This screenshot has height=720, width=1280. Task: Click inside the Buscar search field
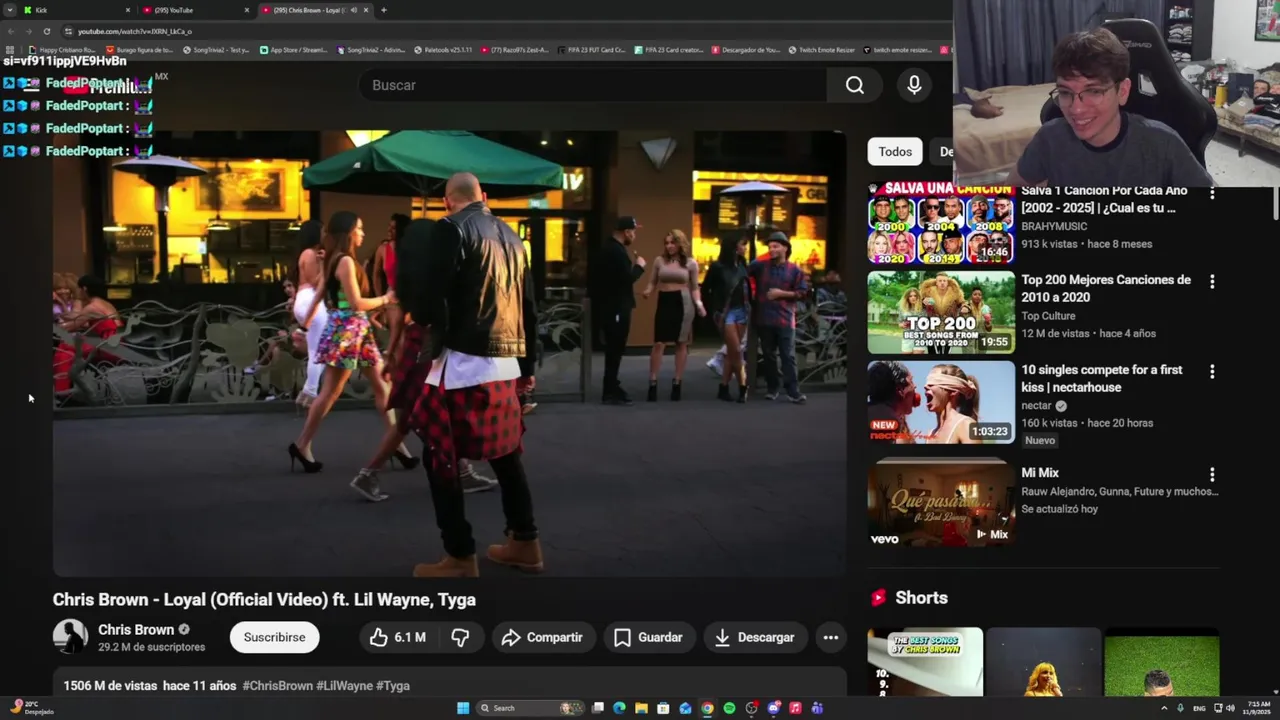[592, 85]
